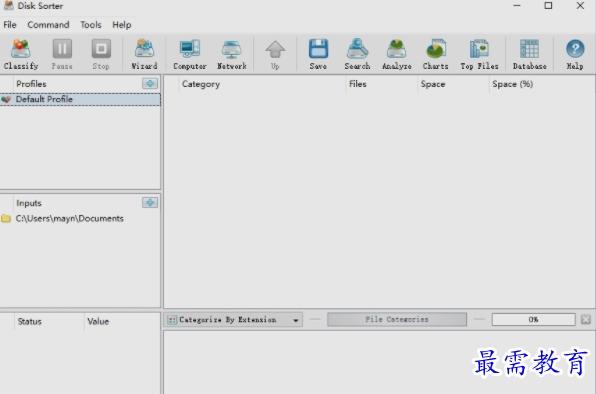This screenshot has width=596, height=394.
Task: Click the 0% progress bar
Action: 533,320
